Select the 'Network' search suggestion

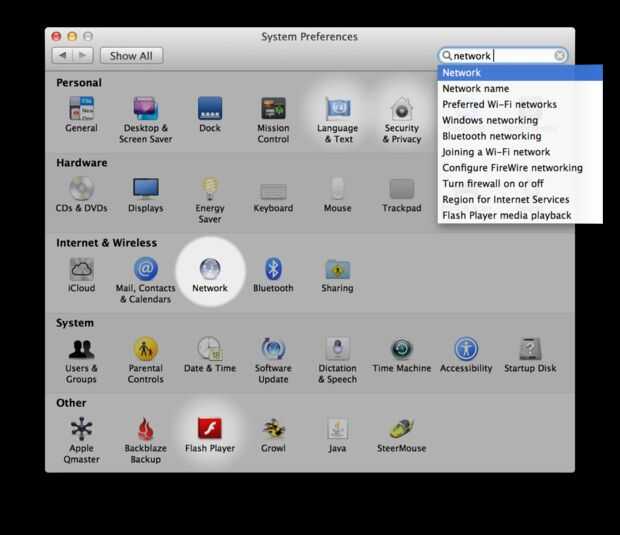tap(520, 73)
